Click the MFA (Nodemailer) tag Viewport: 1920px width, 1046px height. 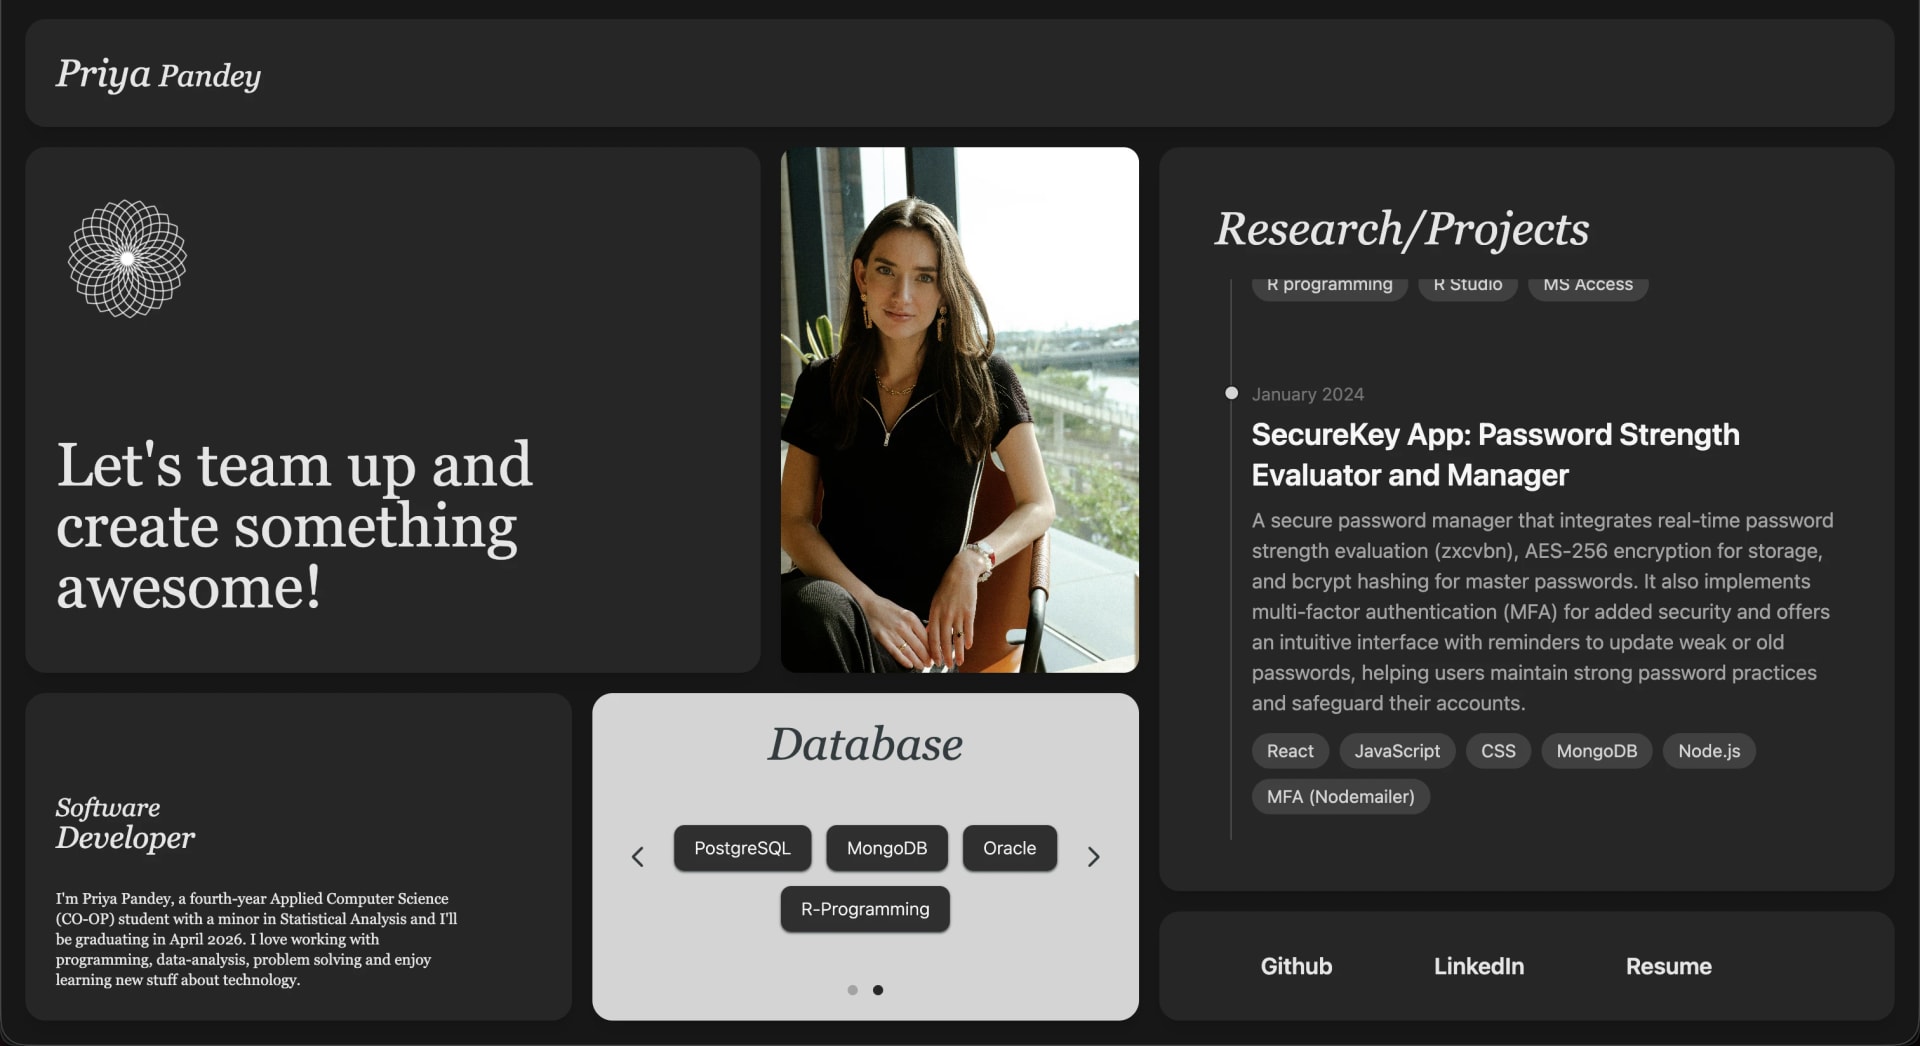tap(1340, 796)
